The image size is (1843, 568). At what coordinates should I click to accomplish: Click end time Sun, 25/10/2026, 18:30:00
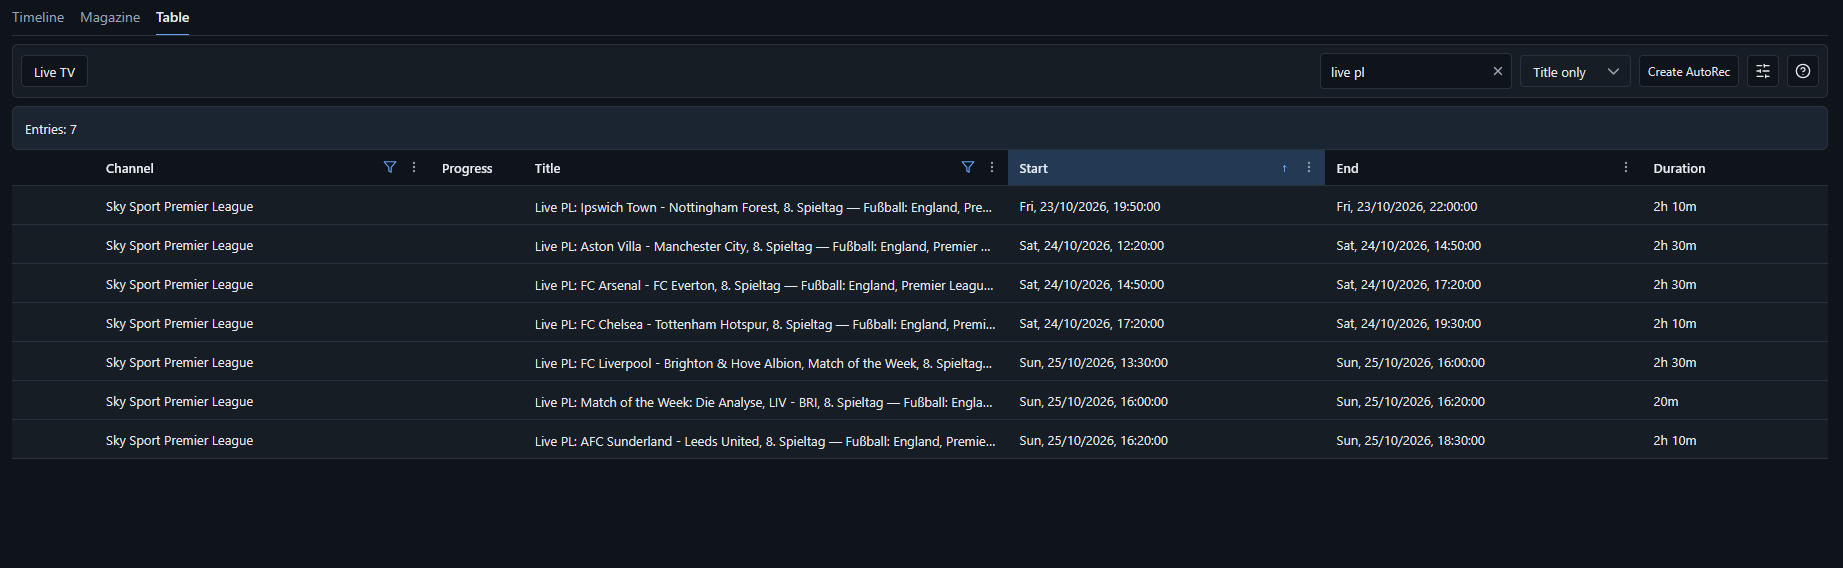[x=1410, y=441]
